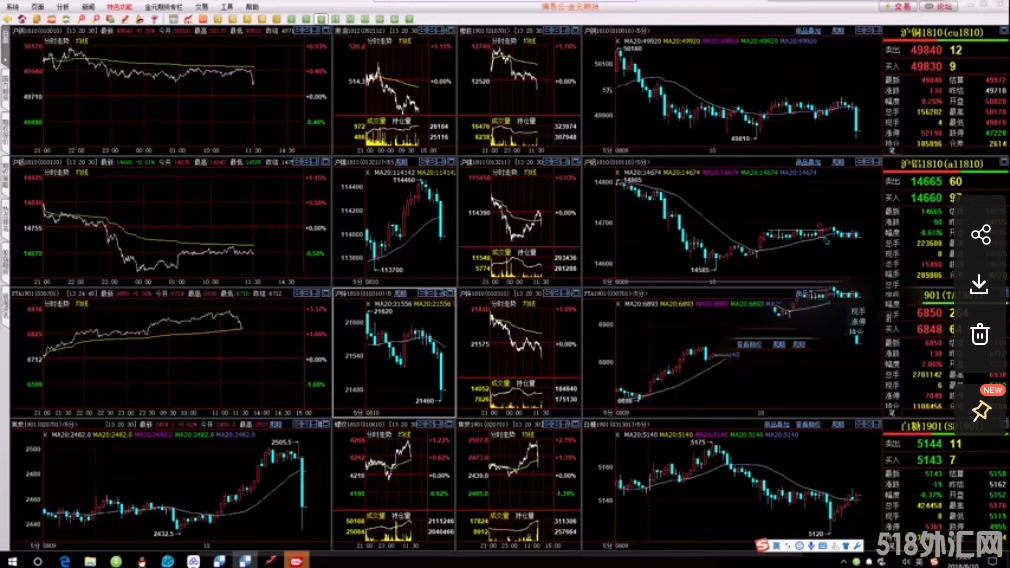Click the download icon on right overlay
The image size is (1010, 568).
tap(979, 284)
